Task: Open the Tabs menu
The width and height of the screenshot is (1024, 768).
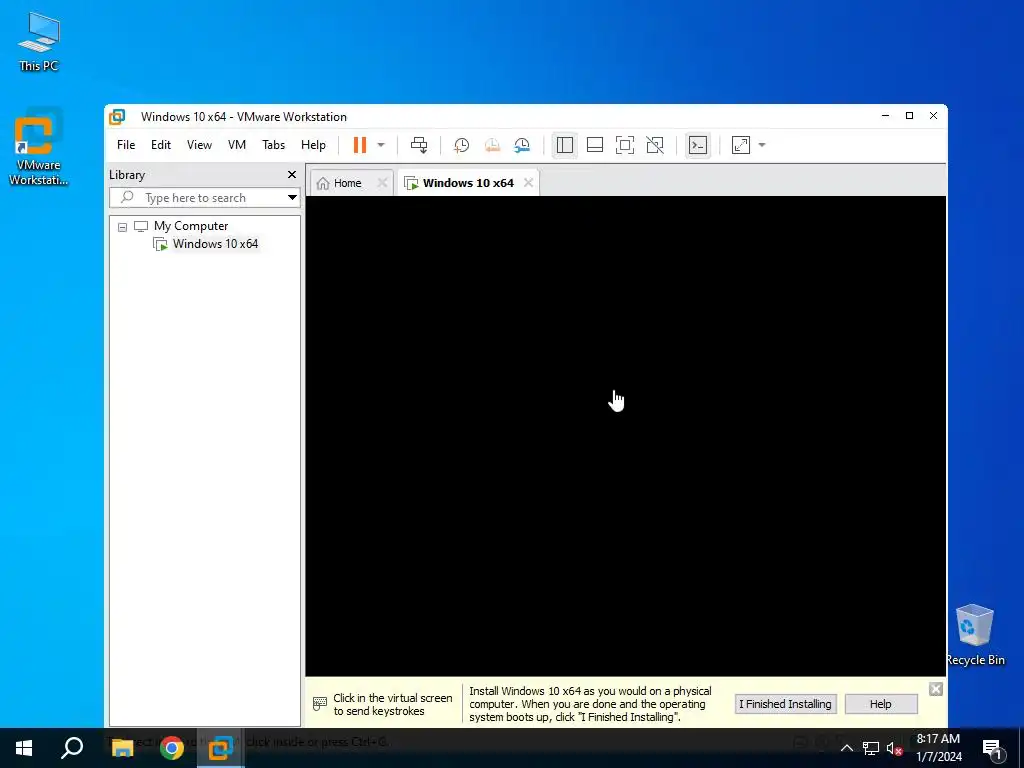Action: click(x=274, y=145)
